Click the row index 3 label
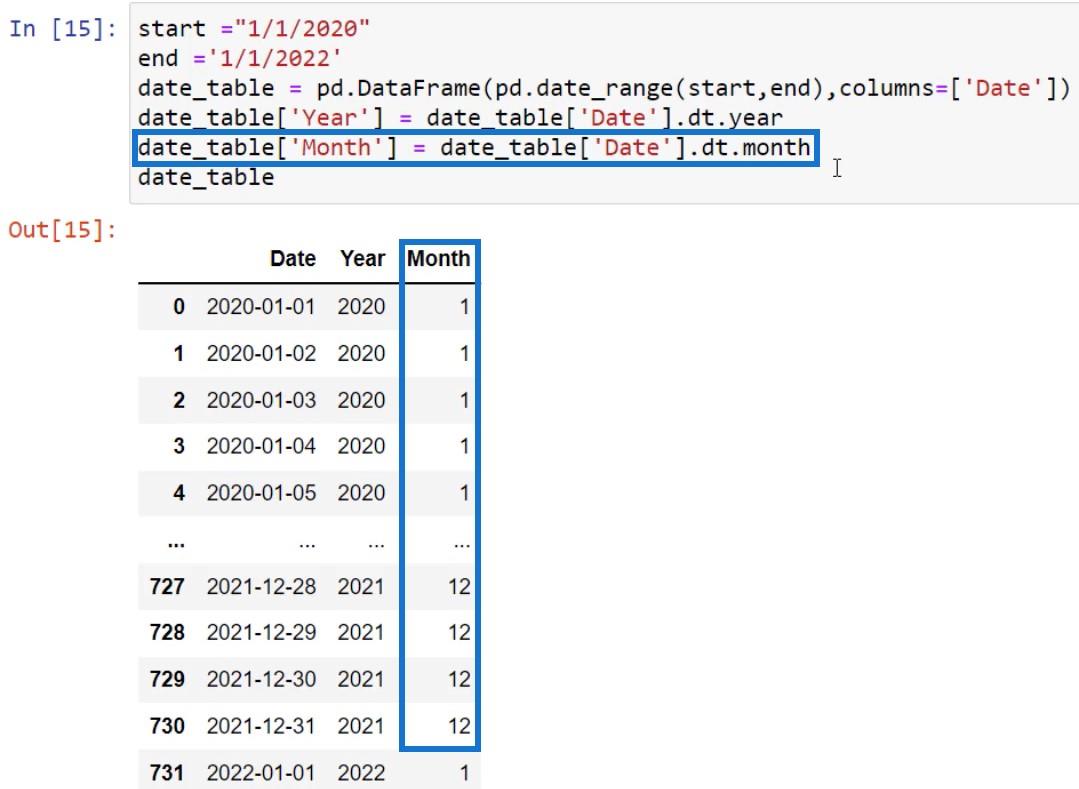This screenshot has width=1079, height=789. [179, 446]
